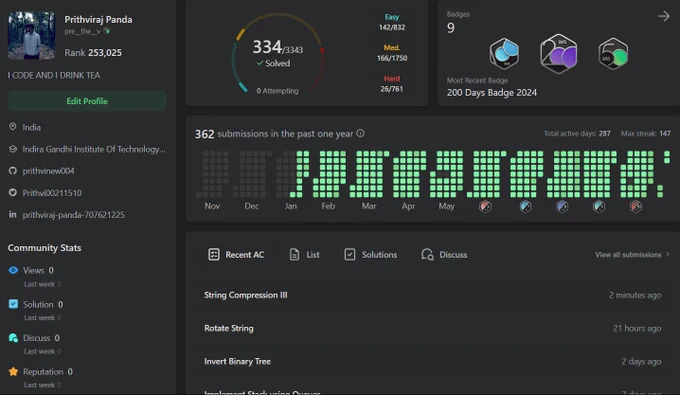
Task: Open View all submissions link
Action: tap(632, 255)
